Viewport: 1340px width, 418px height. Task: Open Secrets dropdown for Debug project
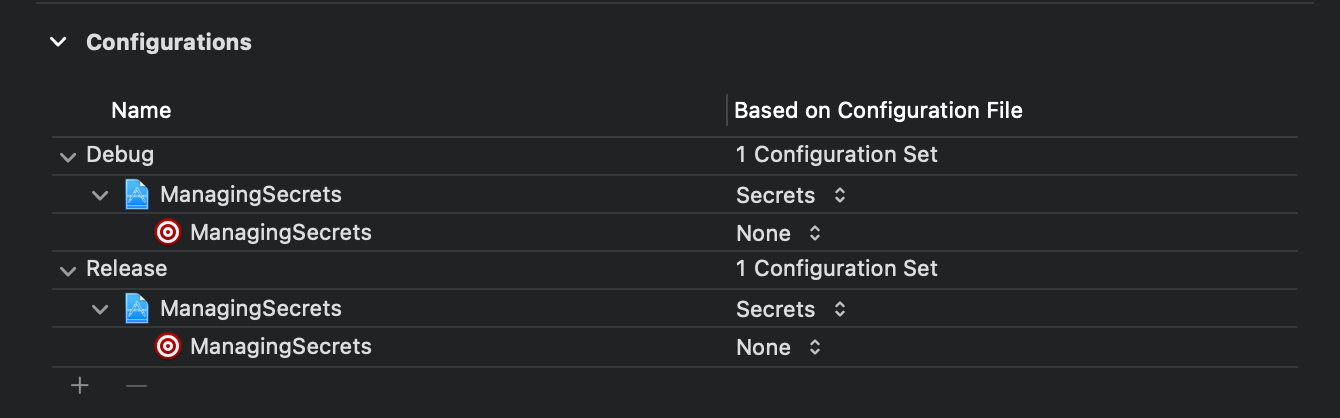coord(791,196)
